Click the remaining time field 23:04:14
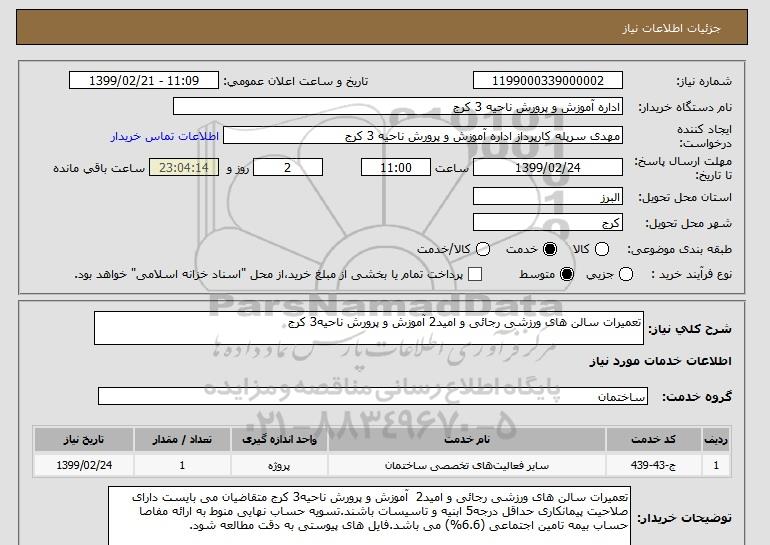The height and width of the screenshot is (545, 770). [x=184, y=167]
